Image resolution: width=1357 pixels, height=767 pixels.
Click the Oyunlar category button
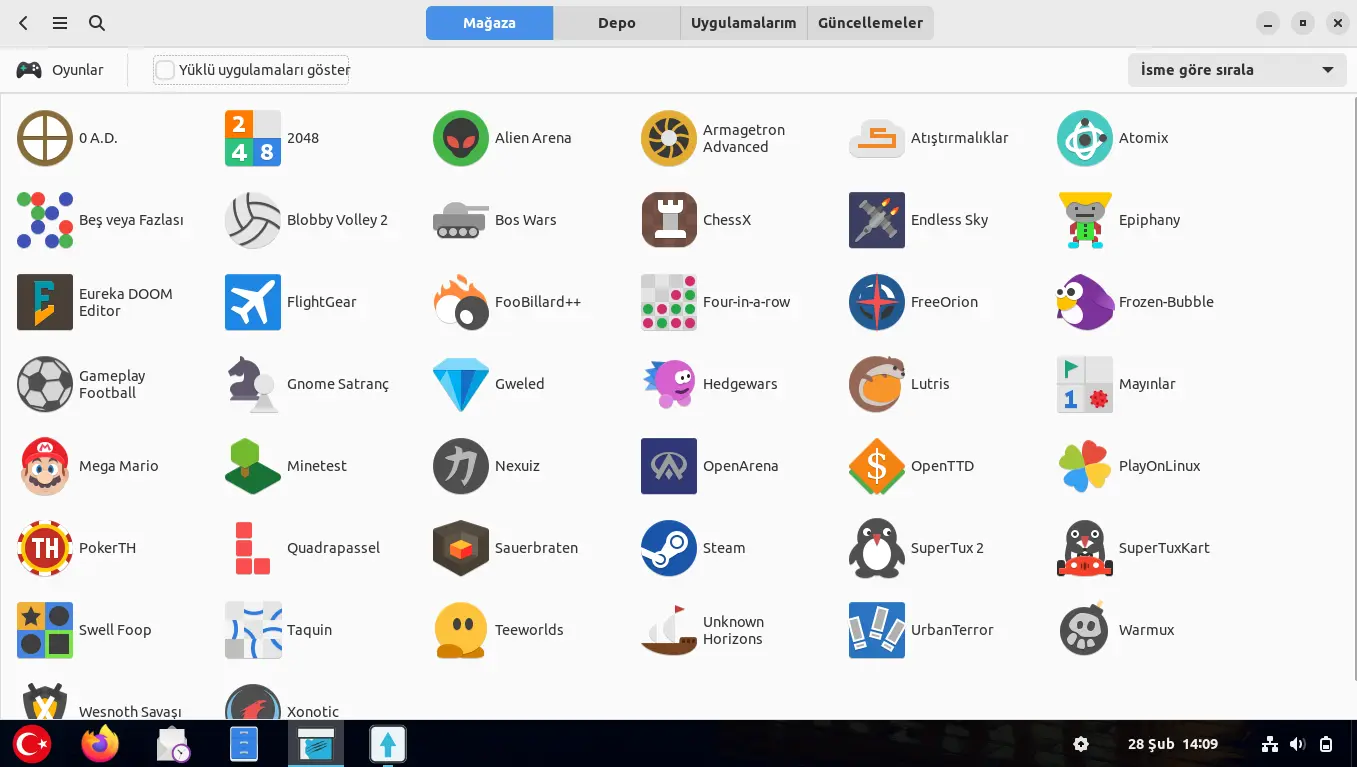(x=60, y=70)
